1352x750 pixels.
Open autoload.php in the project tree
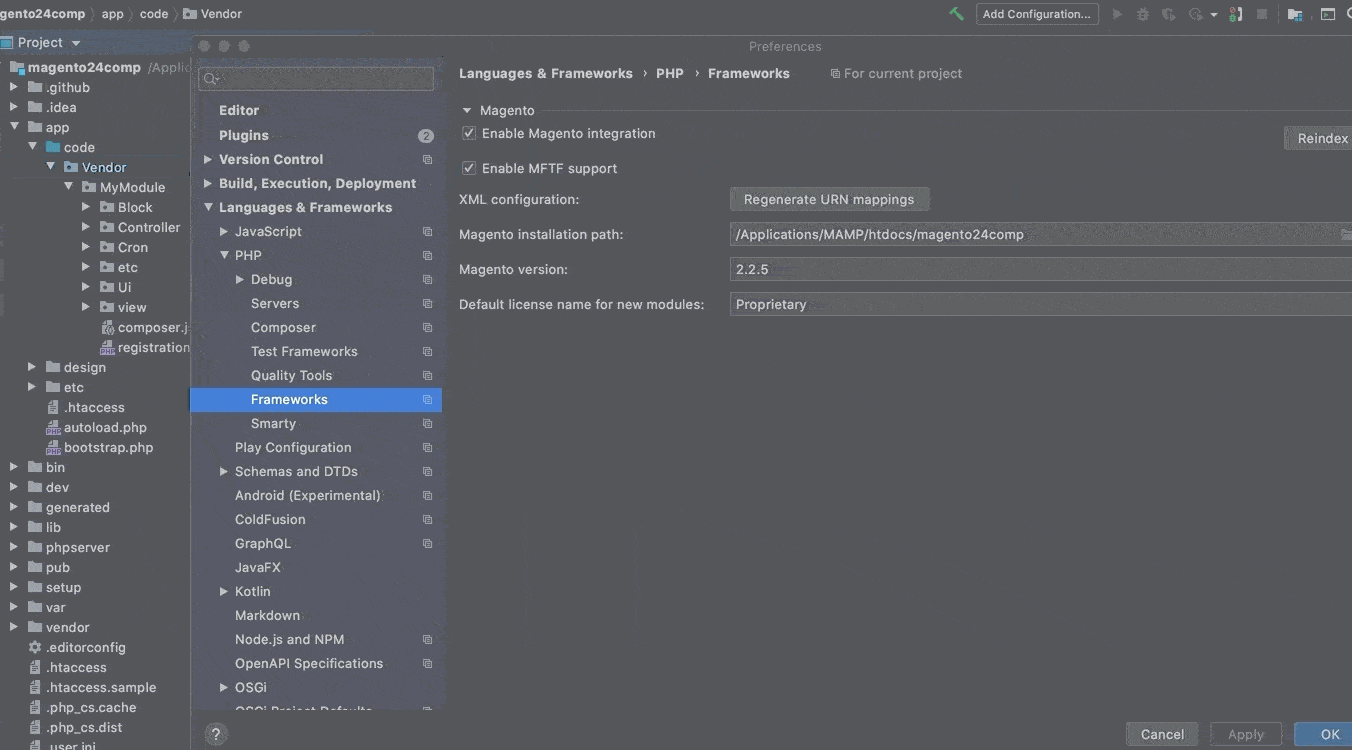(105, 427)
